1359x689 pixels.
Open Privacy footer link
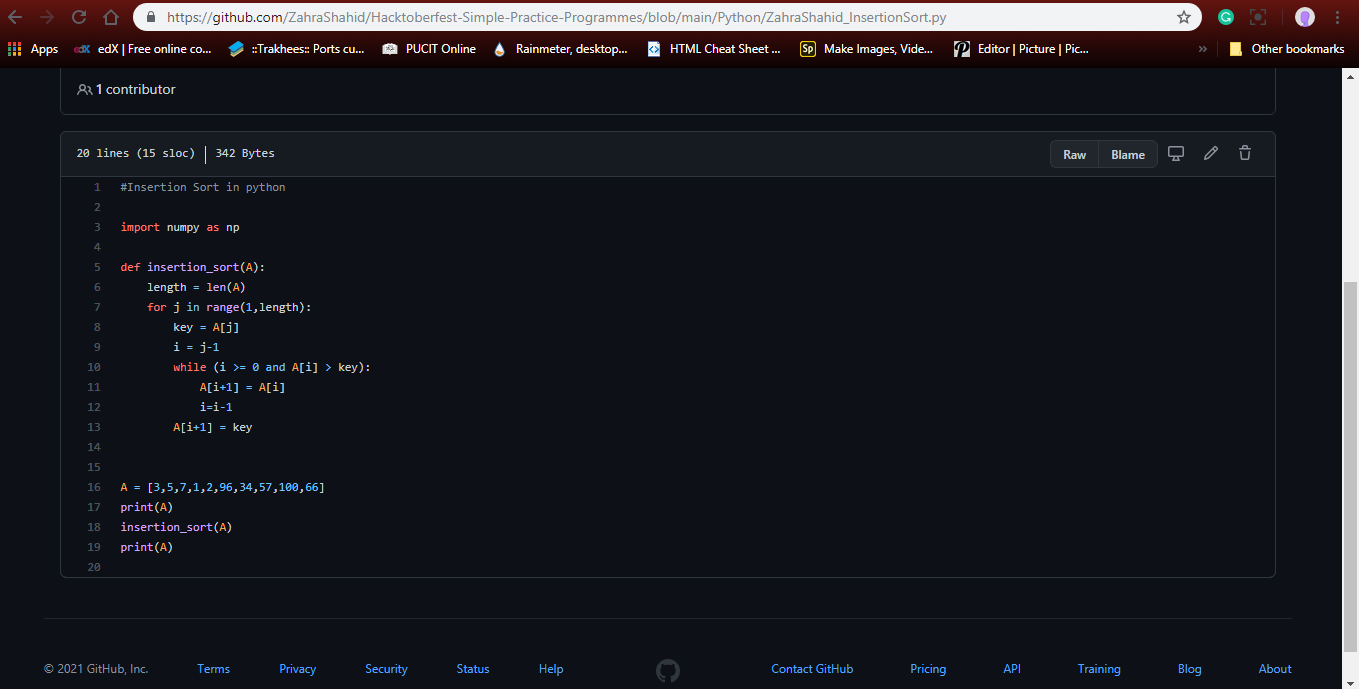click(298, 669)
